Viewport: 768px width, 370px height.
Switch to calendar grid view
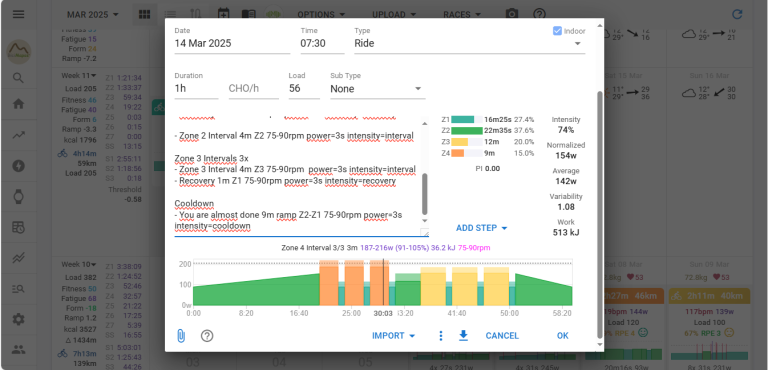[x=144, y=14]
